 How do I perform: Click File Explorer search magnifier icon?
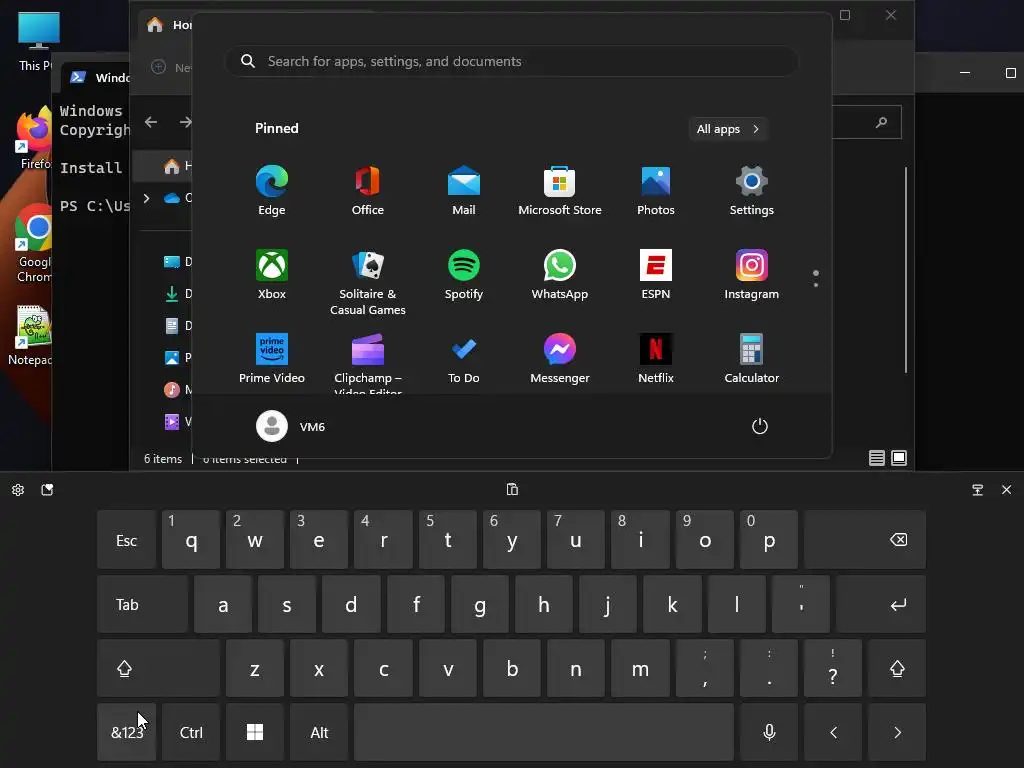click(881, 122)
